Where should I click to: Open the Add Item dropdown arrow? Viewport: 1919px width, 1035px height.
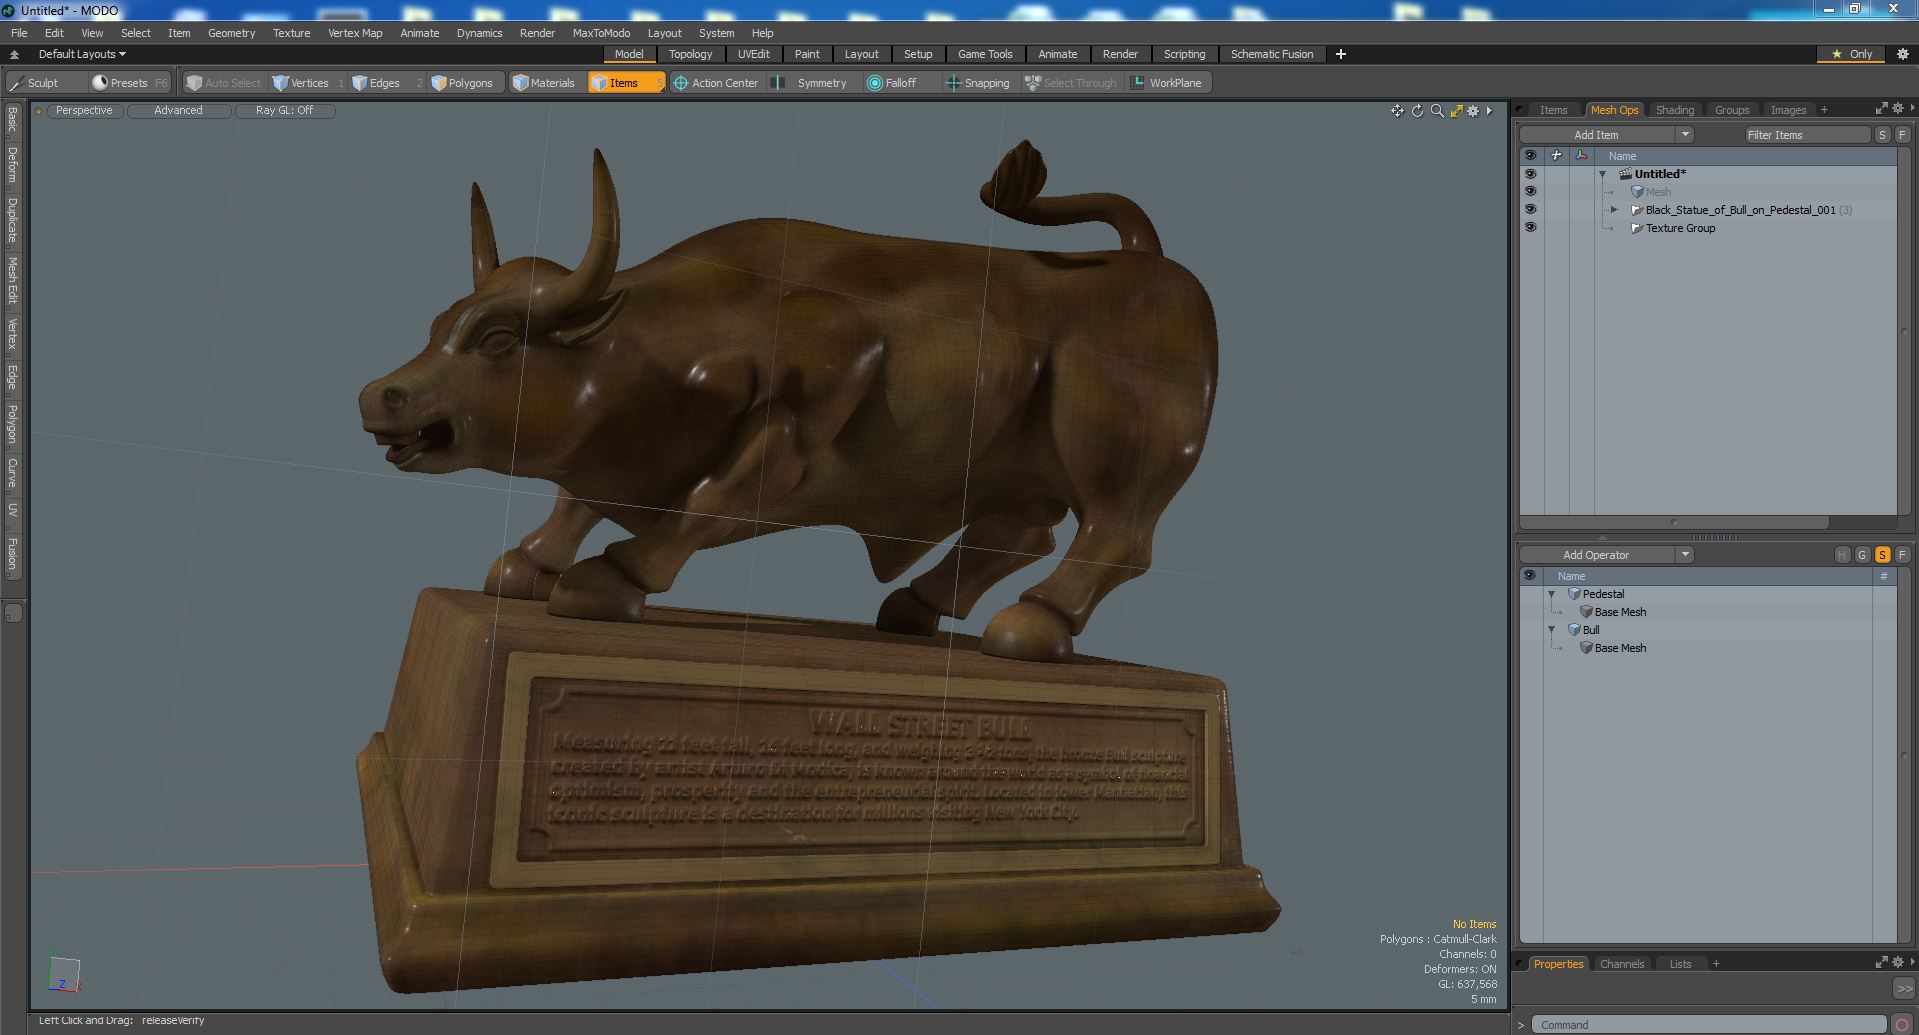pyautogui.click(x=1685, y=135)
